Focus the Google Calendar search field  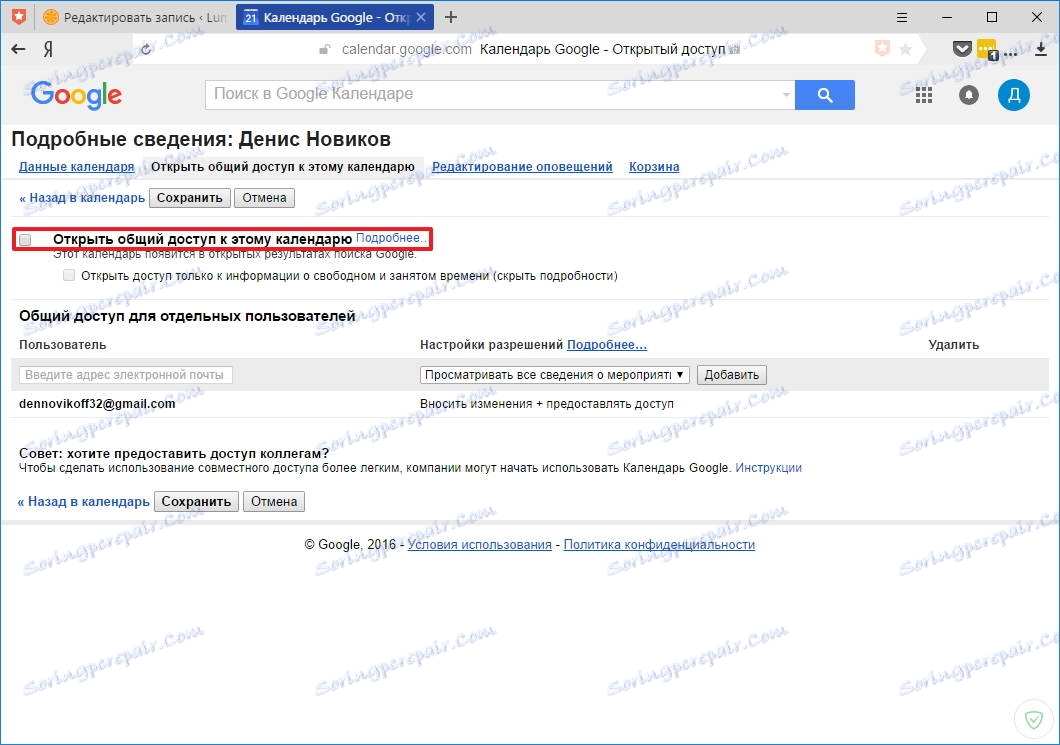point(500,95)
